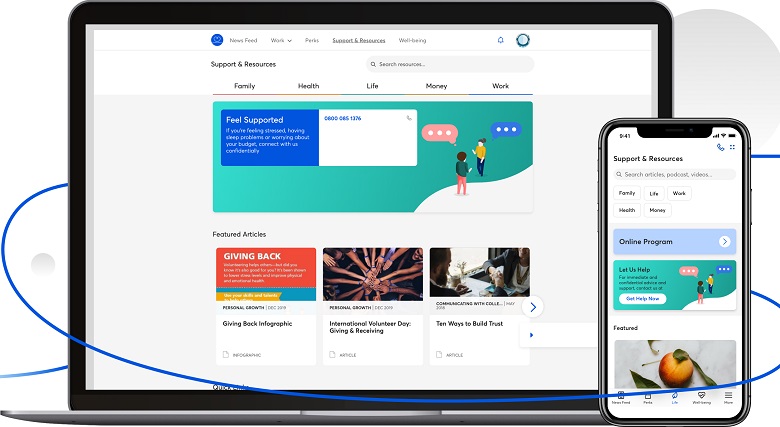Click article icon under International Volunteer Day card

click(x=332, y=354)
